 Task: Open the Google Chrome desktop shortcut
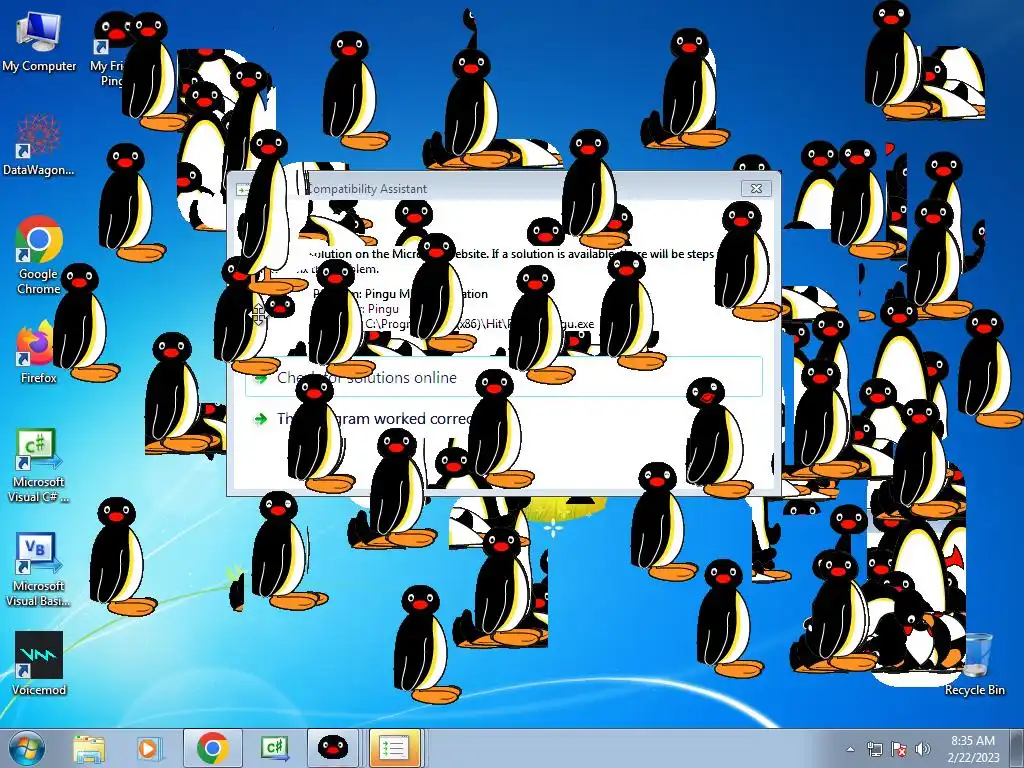pos(39,256)
